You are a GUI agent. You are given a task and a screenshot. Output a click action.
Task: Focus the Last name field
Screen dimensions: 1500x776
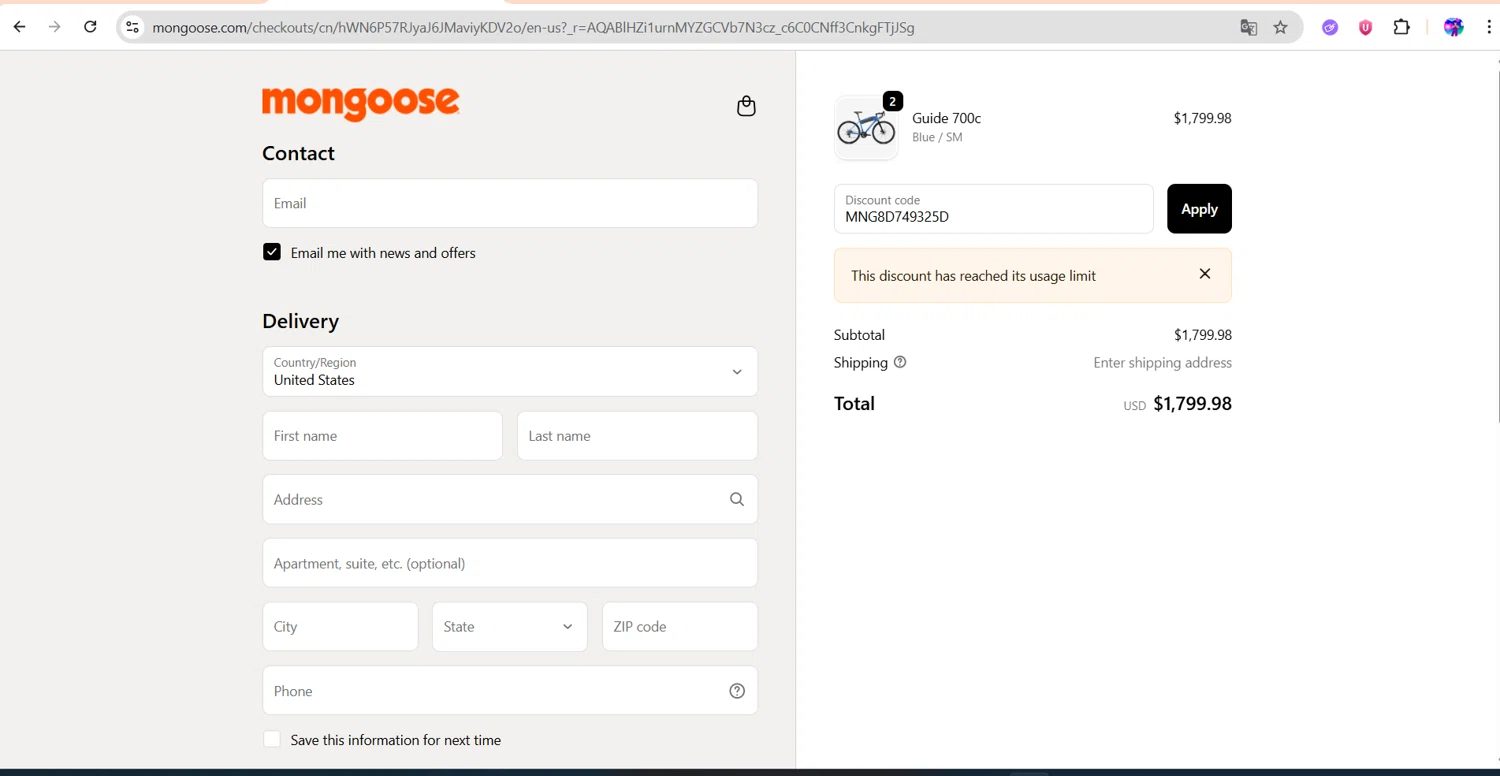637,436
